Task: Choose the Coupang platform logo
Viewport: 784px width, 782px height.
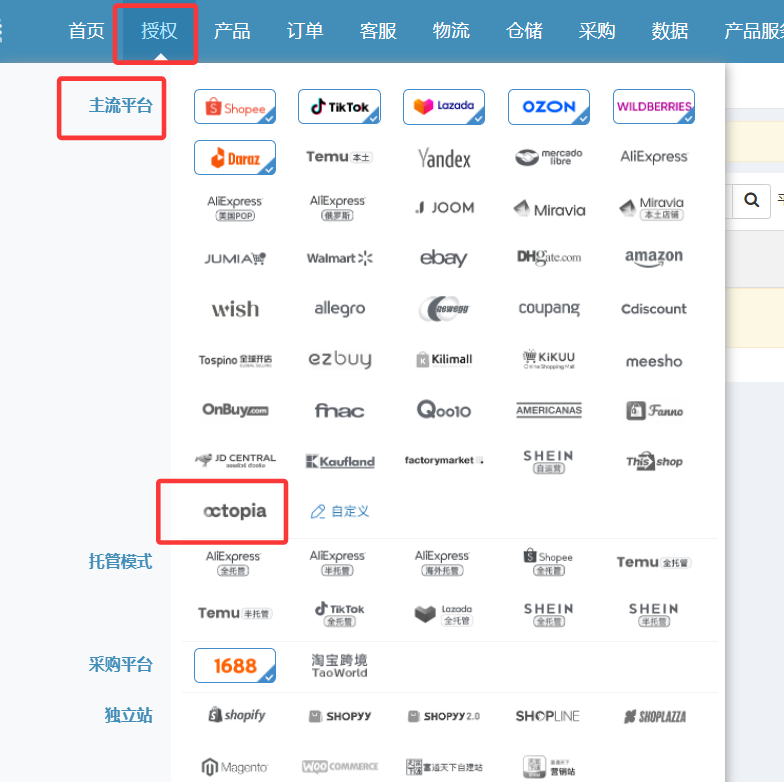Action: pyautogui.click(x=549, y=308)
